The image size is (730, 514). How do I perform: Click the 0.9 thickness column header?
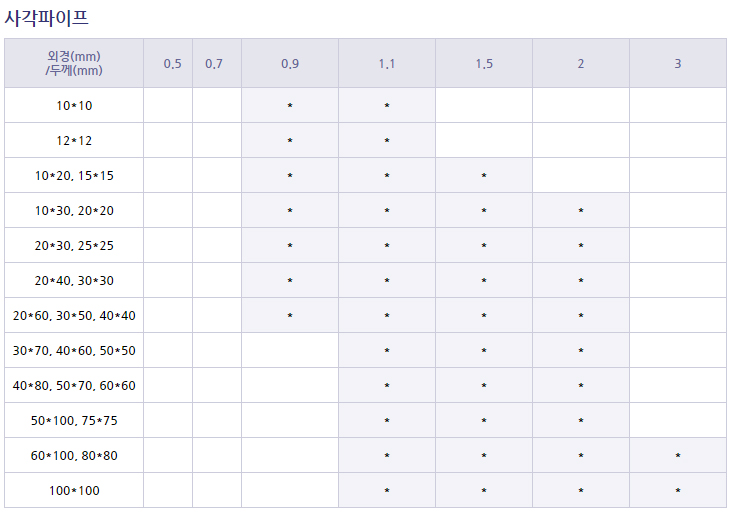290,64
